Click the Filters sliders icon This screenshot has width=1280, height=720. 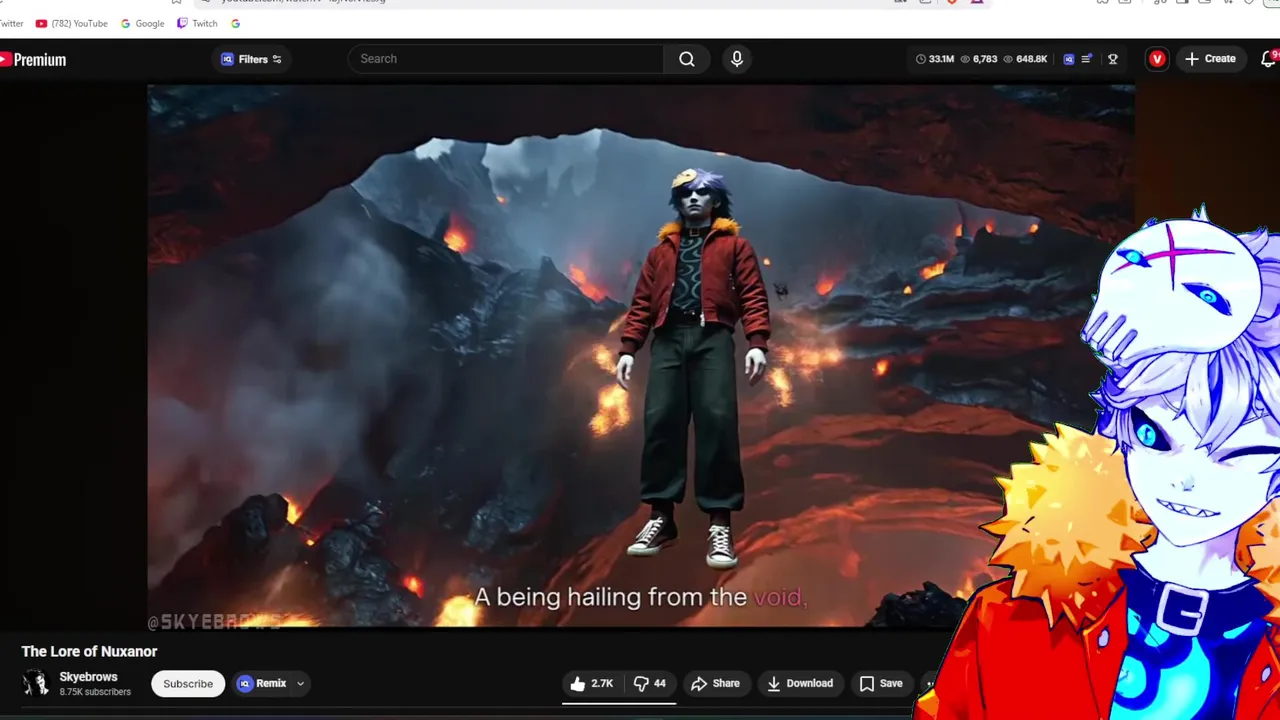click(x=277, y=59)
